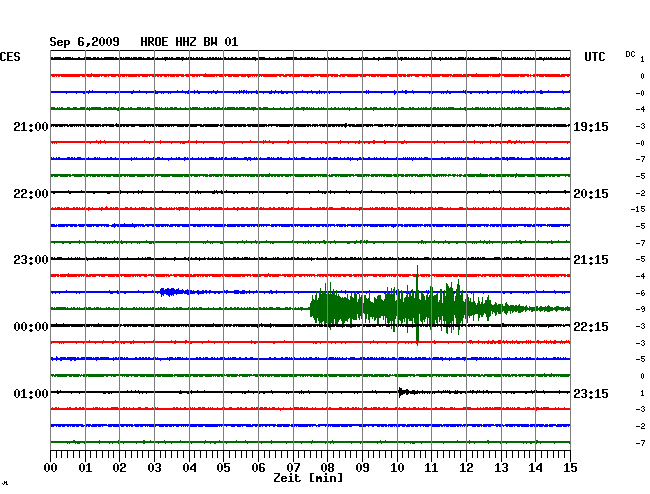This screenshot has height=494, width=650.
Task: Click the DC offset value "-6"
Action: (640, 293)
